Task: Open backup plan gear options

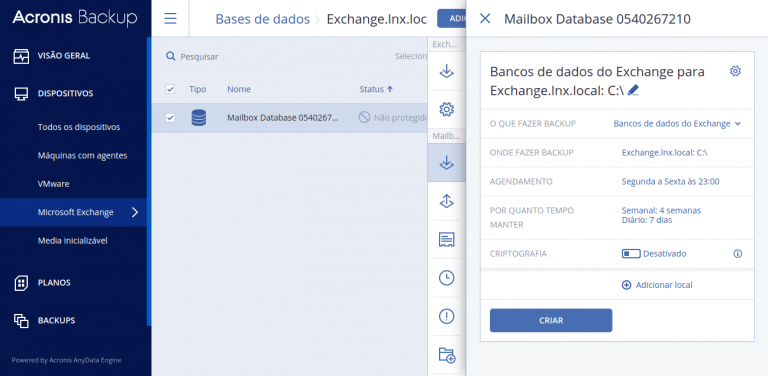Action: coord(735,71)
